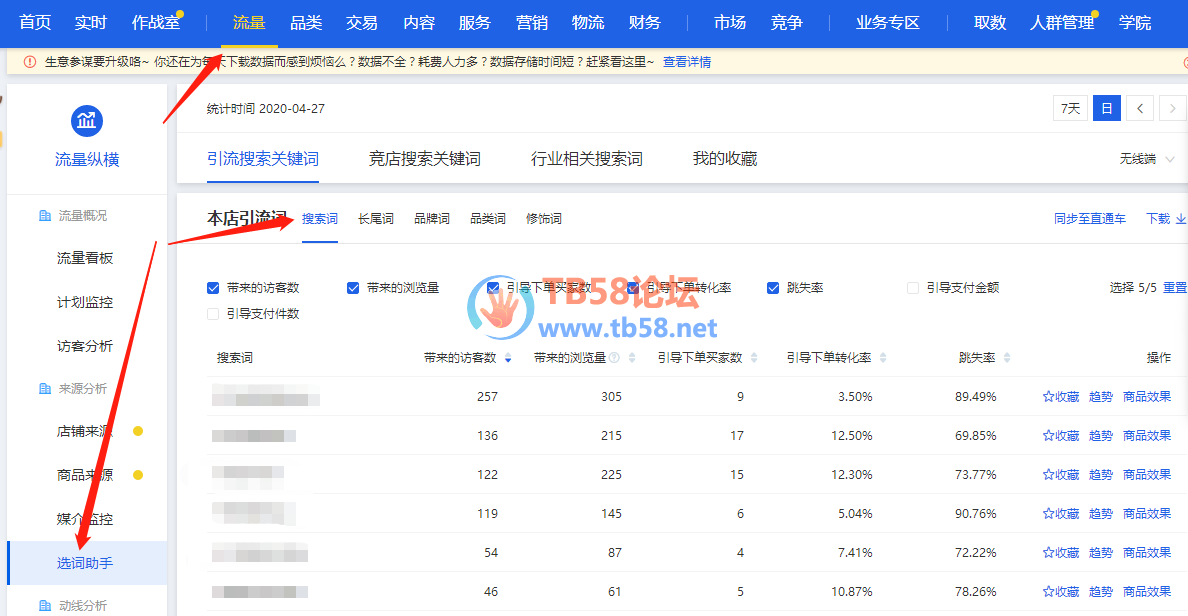Select the 日 time range button
This screenshot has width=1188, height=616.
[1107, 108]
